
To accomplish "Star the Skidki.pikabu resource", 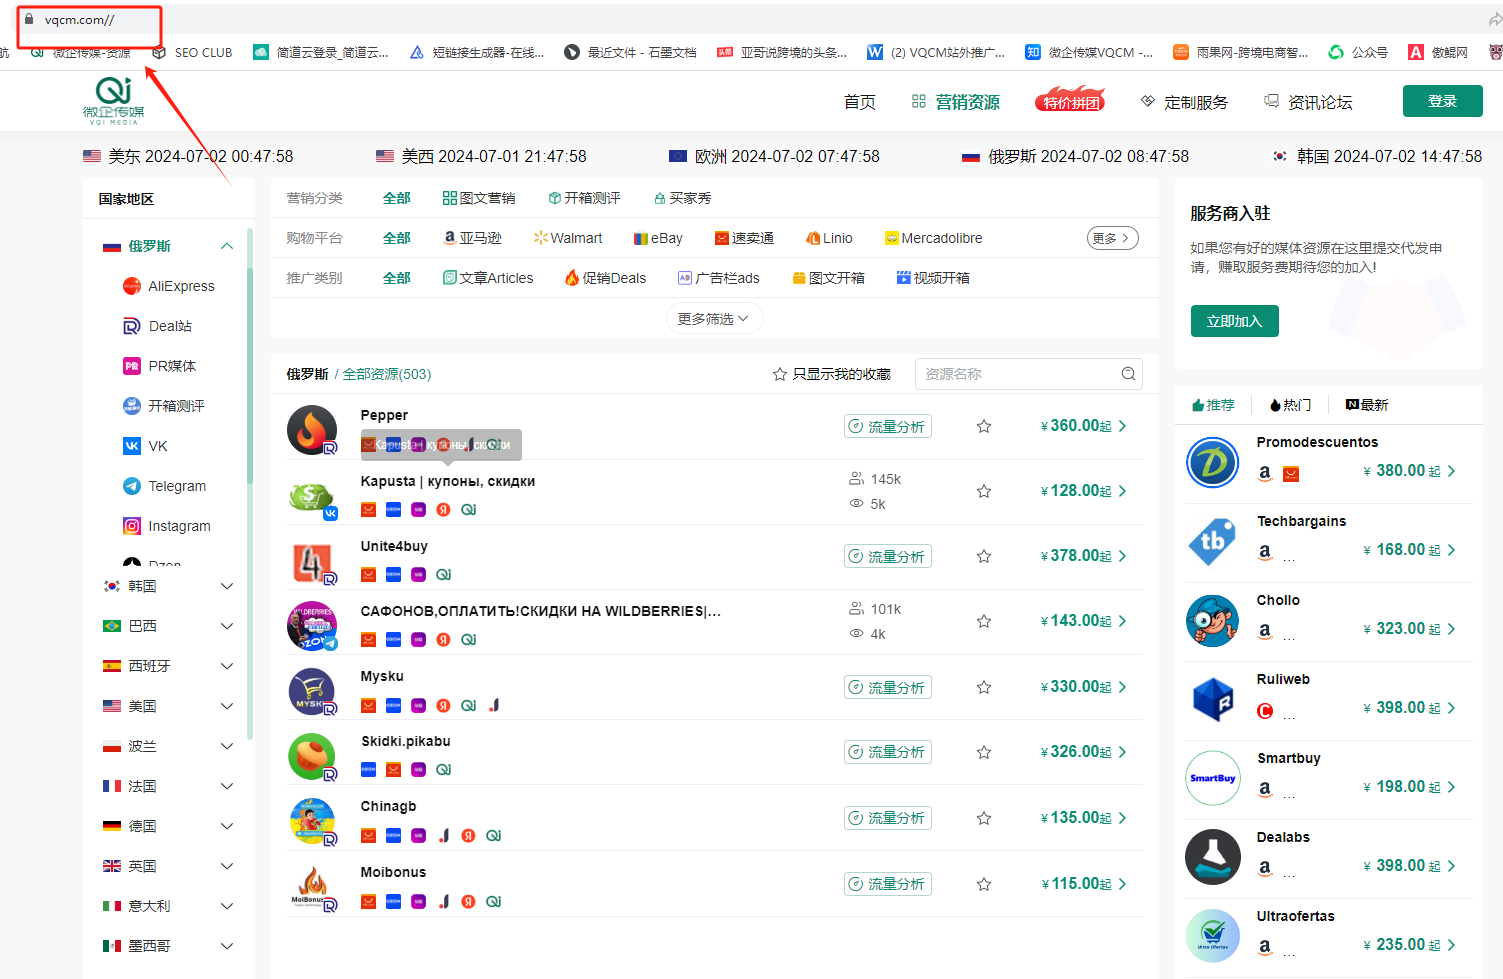I will point(984,752).
